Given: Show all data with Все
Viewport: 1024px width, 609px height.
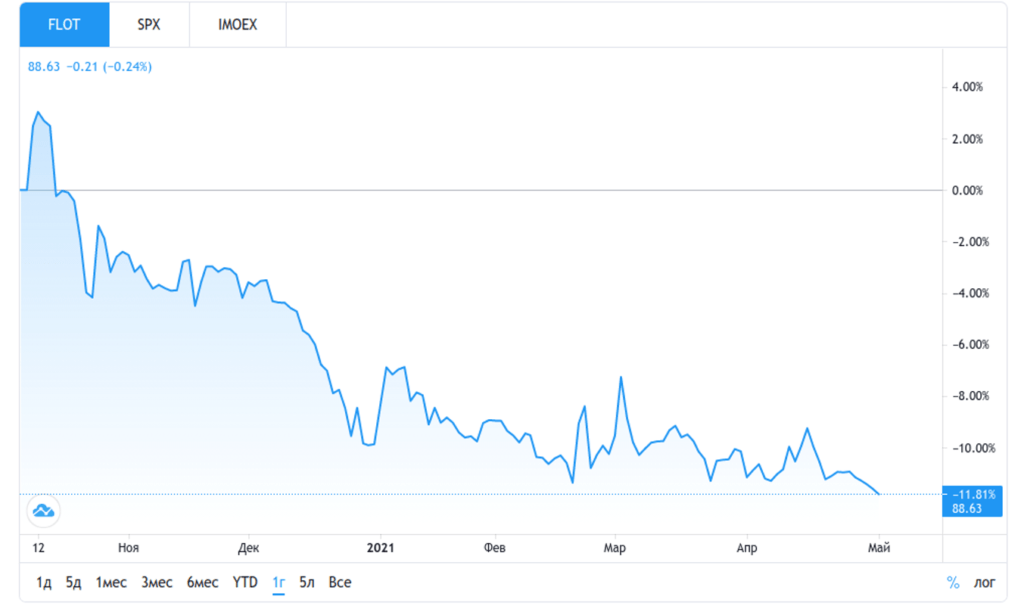Looking at the screenshot, I should coord(340,582).
